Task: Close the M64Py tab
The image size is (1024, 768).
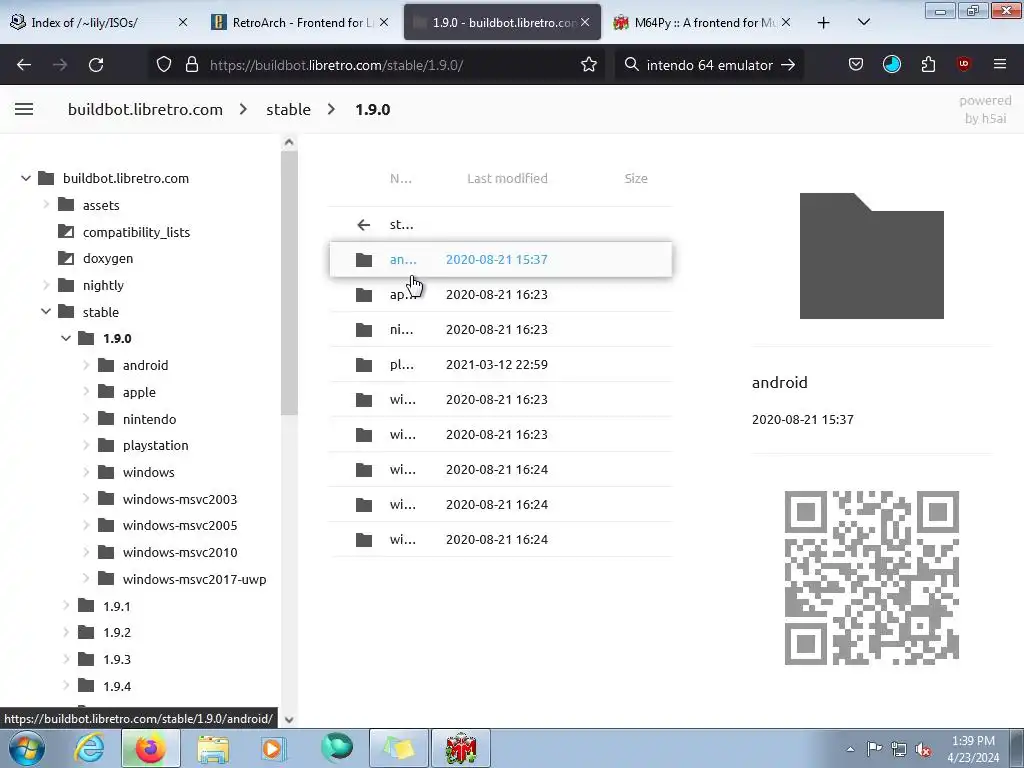Action: (x=786, y=22)
